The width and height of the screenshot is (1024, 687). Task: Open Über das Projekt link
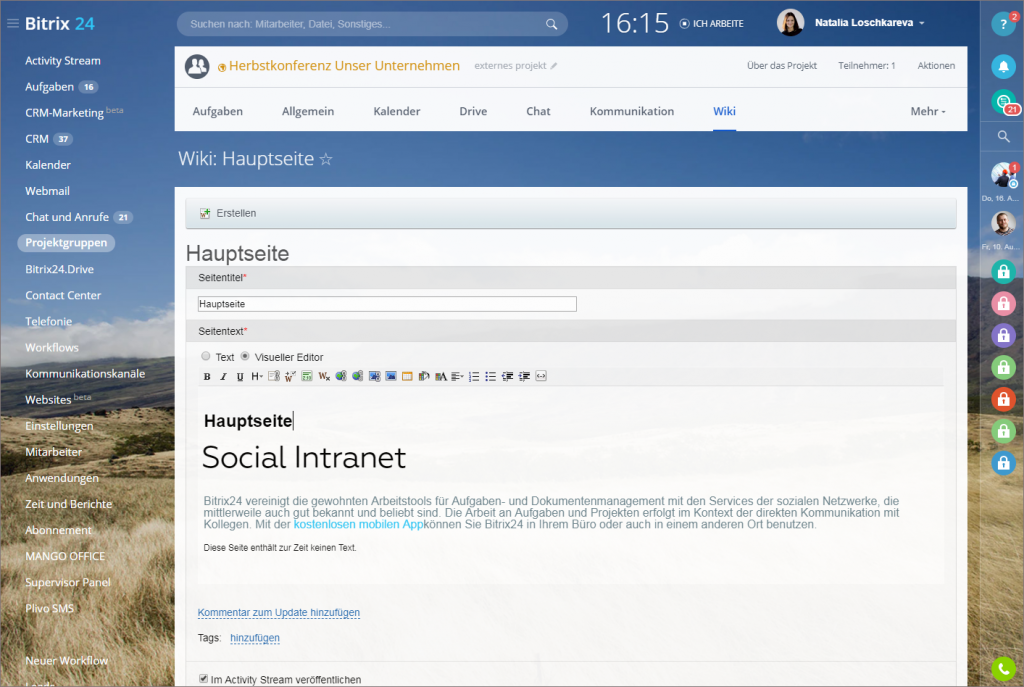coord(782,65)
